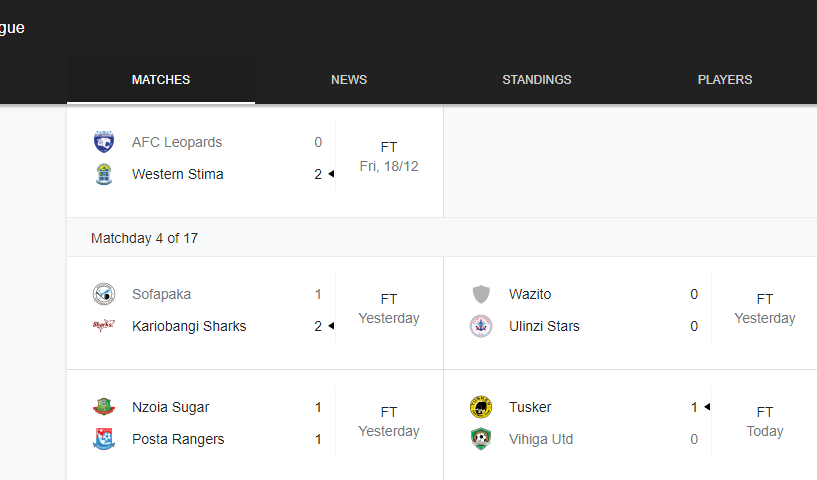Switch to the Standings tab

537,80
